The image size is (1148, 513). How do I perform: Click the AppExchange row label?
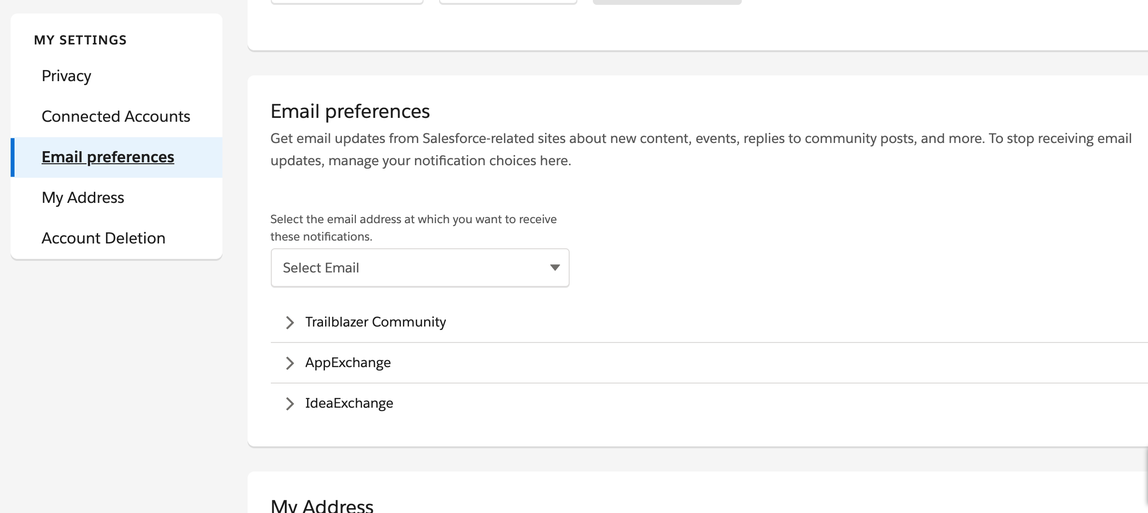(x=348, y=363)
